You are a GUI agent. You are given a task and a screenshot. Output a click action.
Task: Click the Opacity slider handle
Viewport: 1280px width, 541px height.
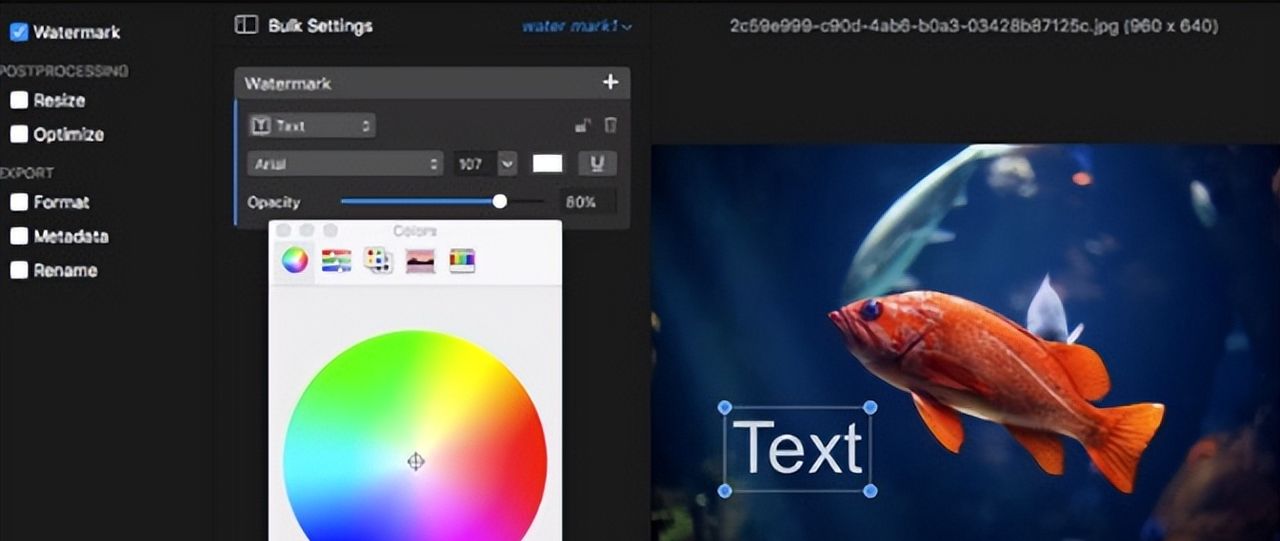coord(500,202)
